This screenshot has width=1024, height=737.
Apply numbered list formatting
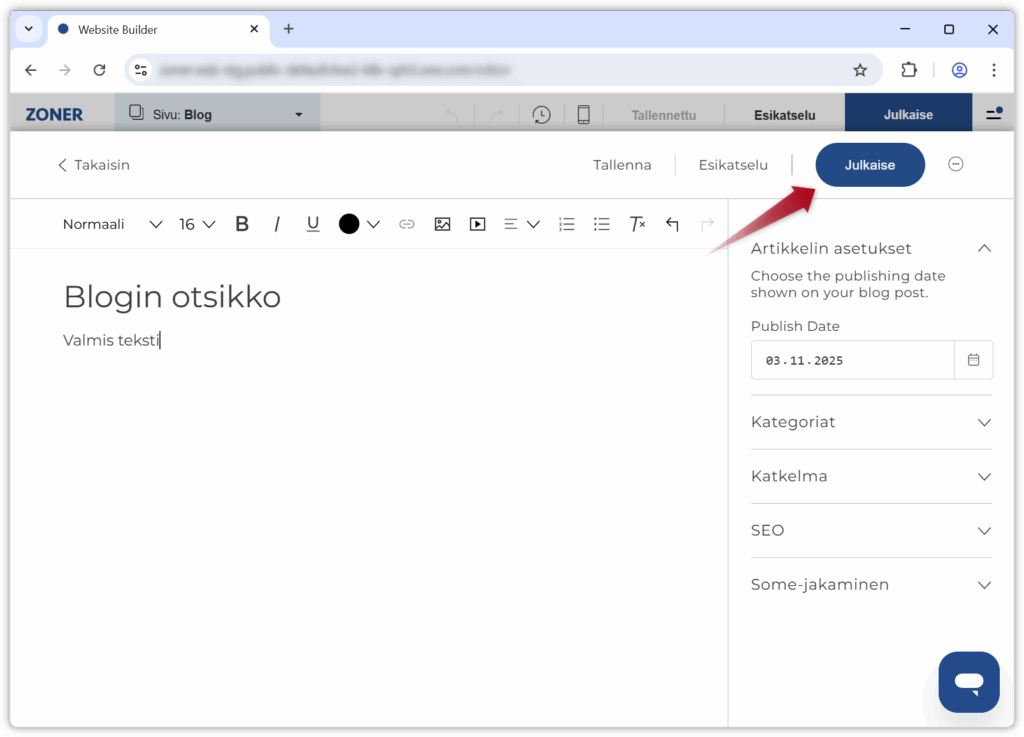coord(566,224)
